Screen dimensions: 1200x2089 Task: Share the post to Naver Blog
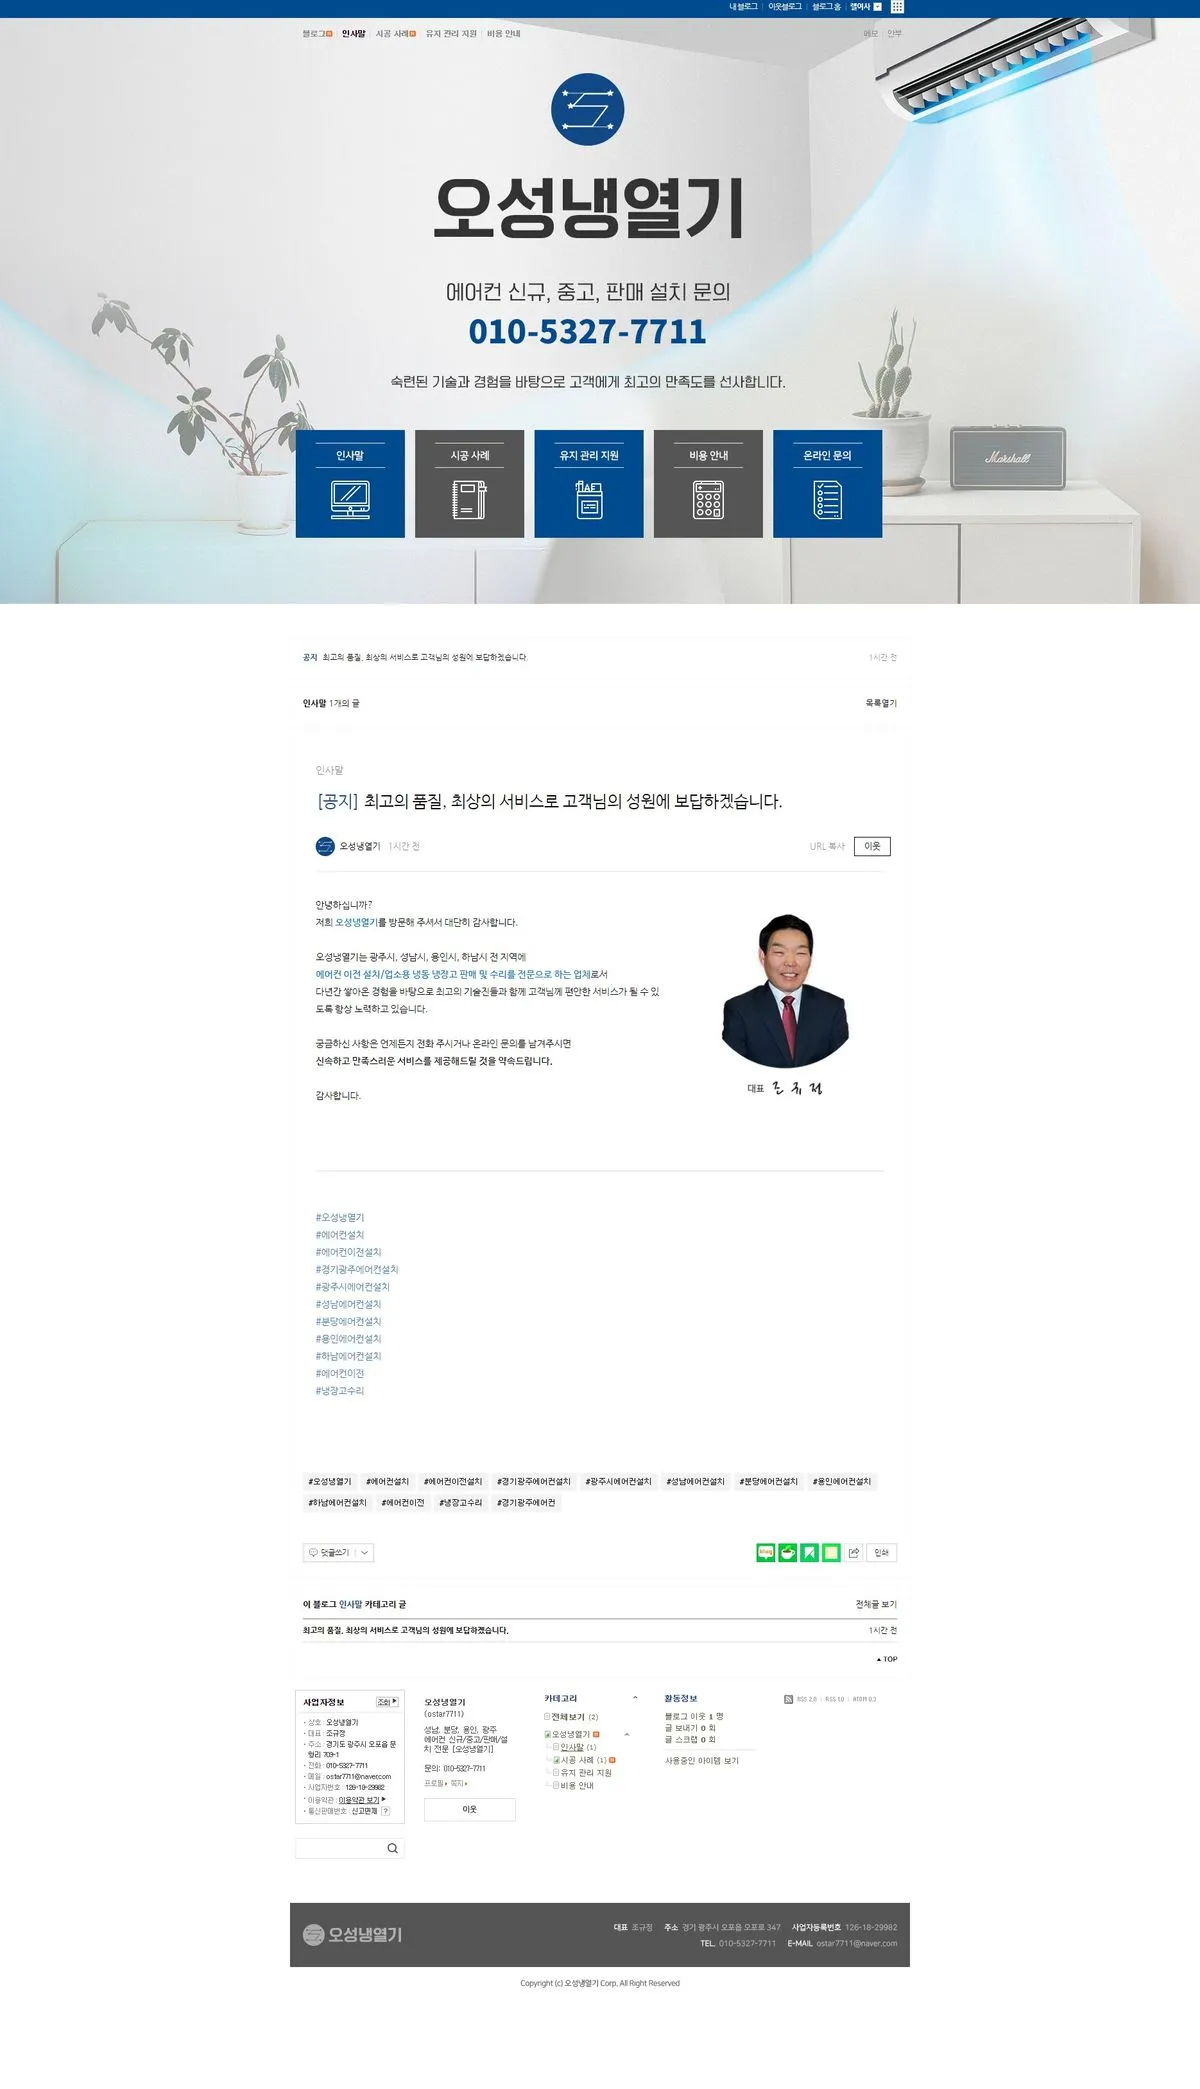765,1552
